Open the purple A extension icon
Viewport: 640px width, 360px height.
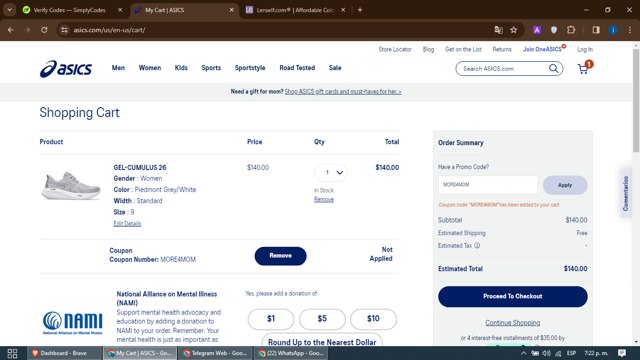click(537, 30)
